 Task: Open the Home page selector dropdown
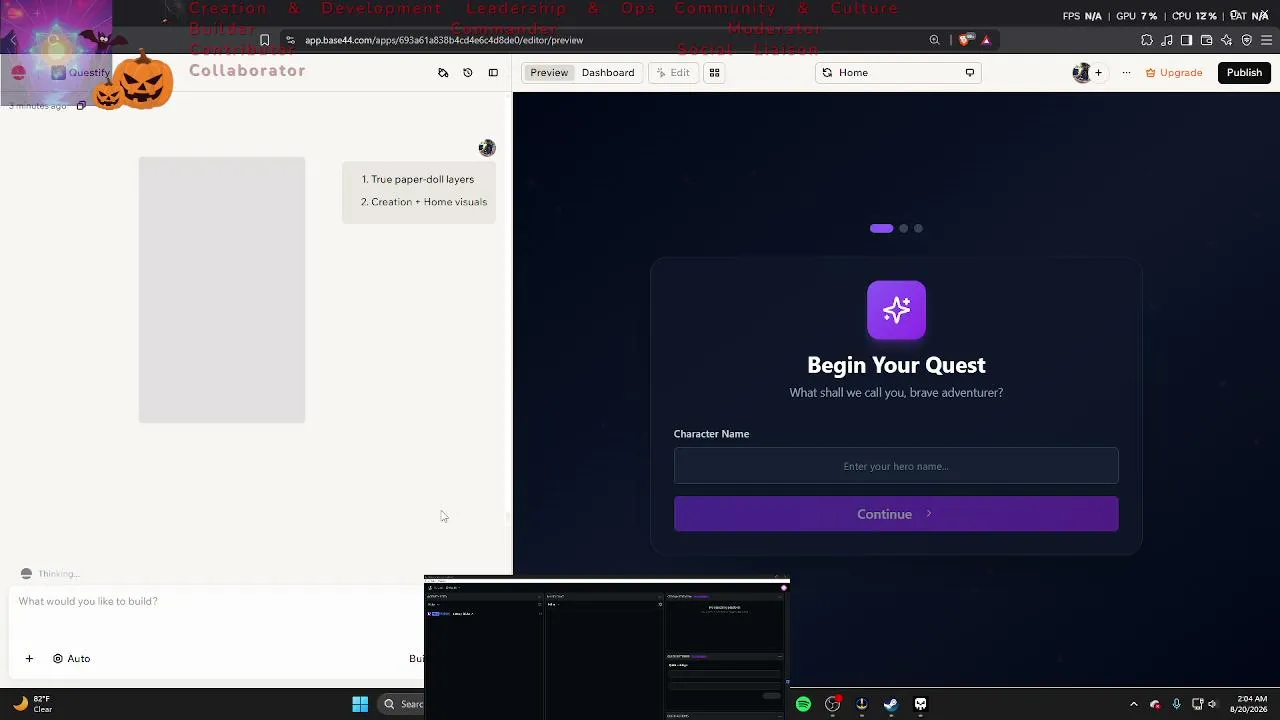coord(897,73)
